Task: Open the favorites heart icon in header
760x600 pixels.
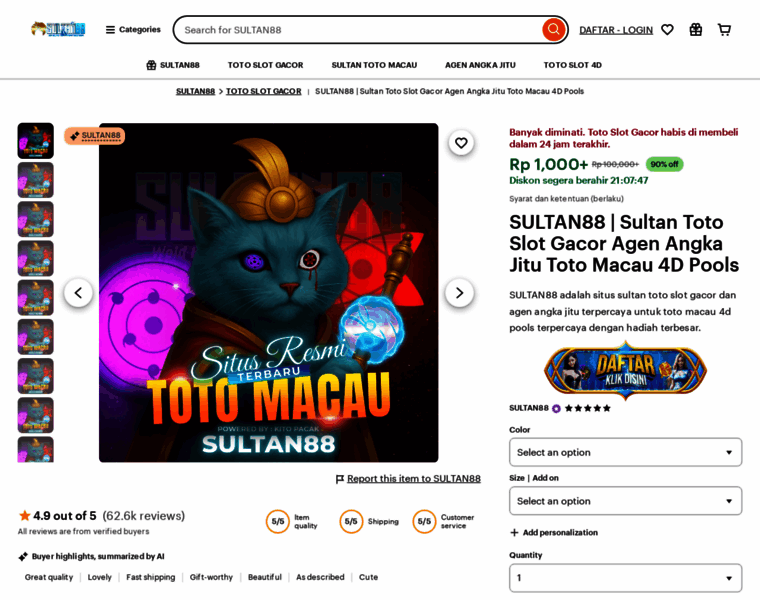Action: pos(667,30)
